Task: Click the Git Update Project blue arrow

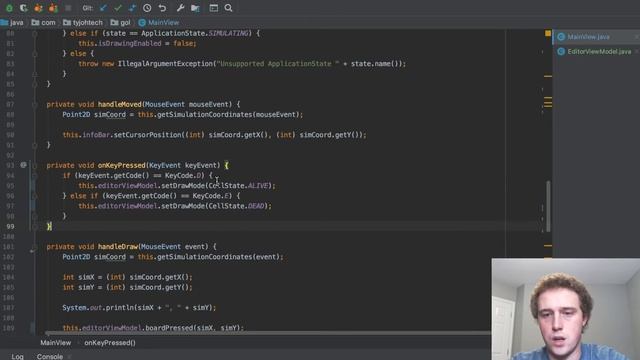Action: (x=103, y=8)
